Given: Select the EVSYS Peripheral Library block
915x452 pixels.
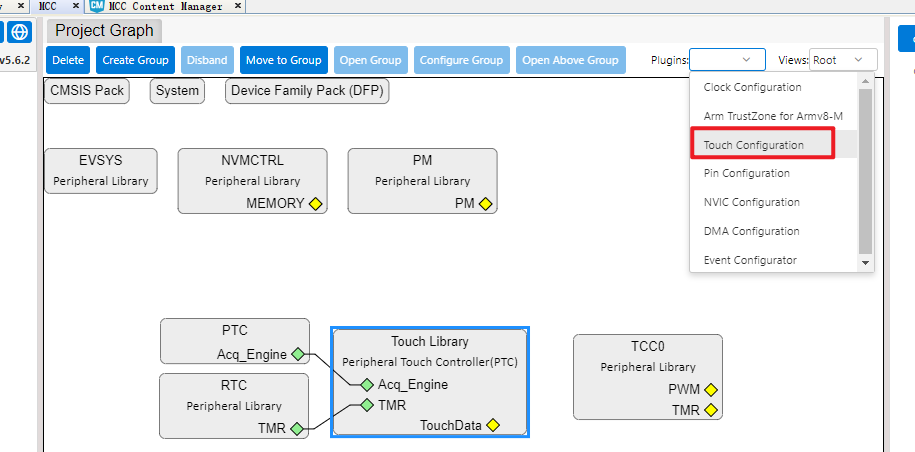Looking at the screenshot, I should (101, 171).
